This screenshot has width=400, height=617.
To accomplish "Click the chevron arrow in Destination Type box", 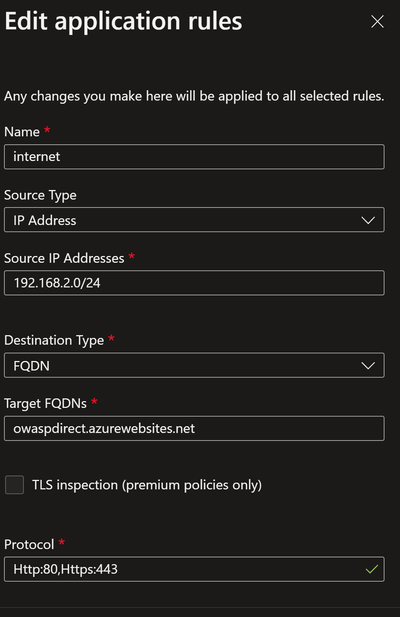I will pyautogui.click(x=368, y=366).
